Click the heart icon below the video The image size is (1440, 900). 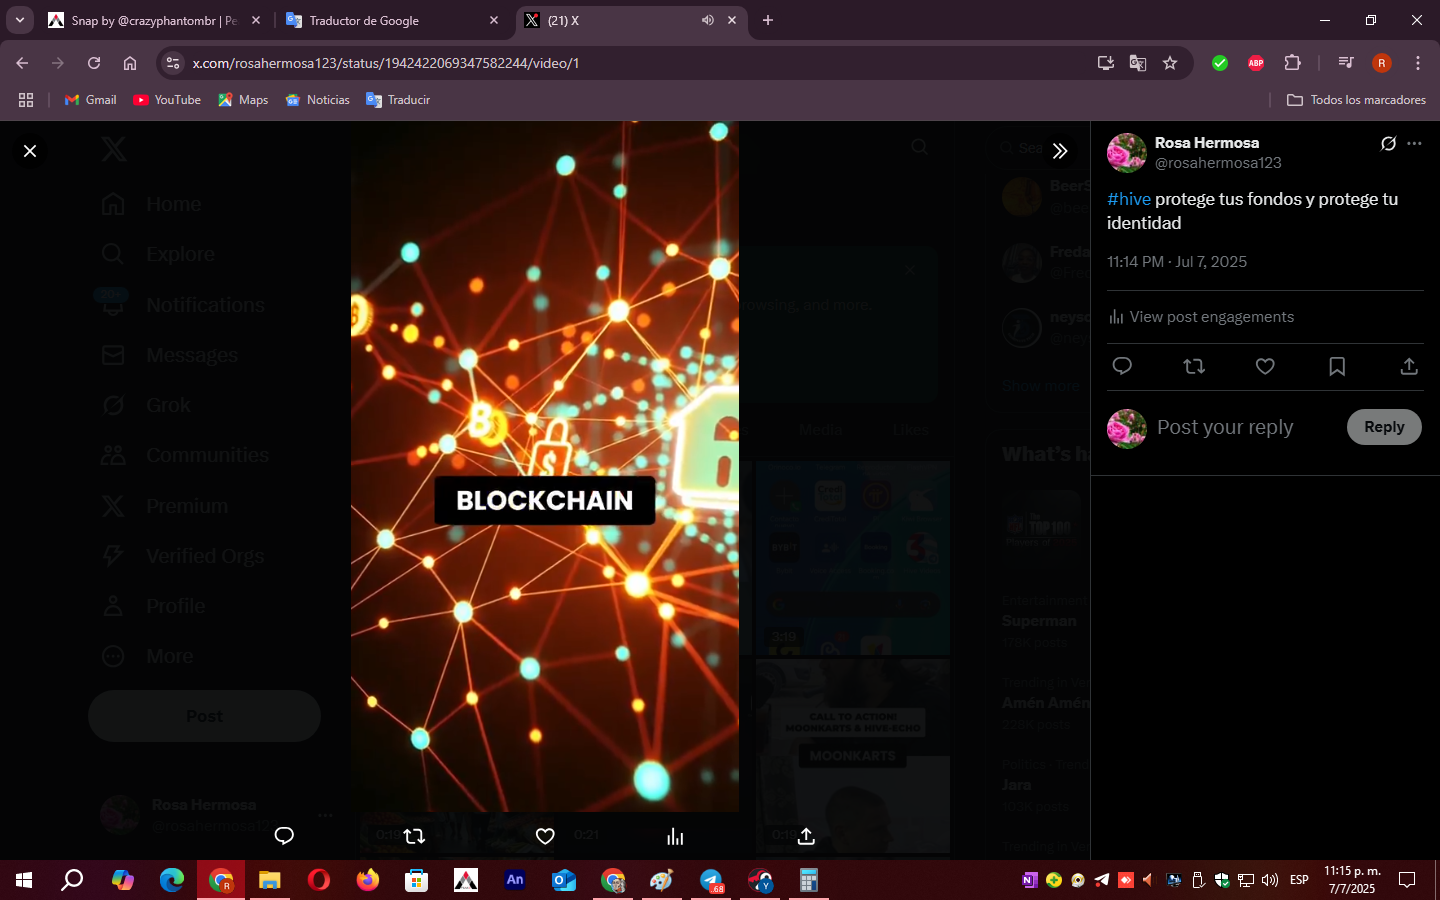coord(545,836)
